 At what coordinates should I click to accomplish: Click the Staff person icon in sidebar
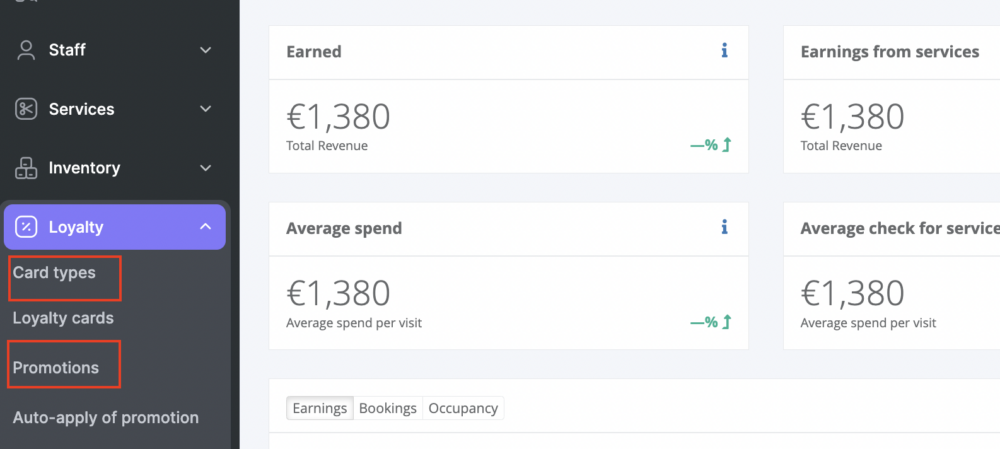[x=26, y=50]
